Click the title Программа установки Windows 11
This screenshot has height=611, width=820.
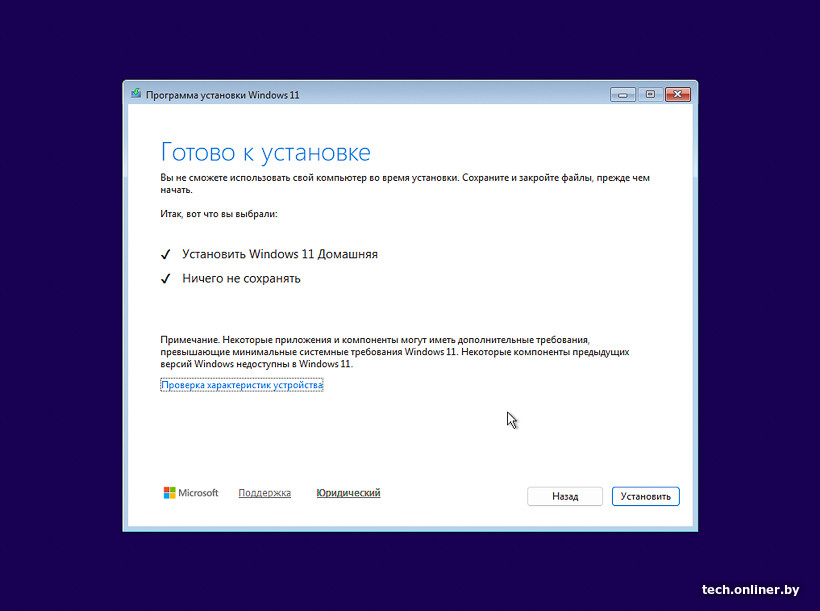tap(222, 95)
